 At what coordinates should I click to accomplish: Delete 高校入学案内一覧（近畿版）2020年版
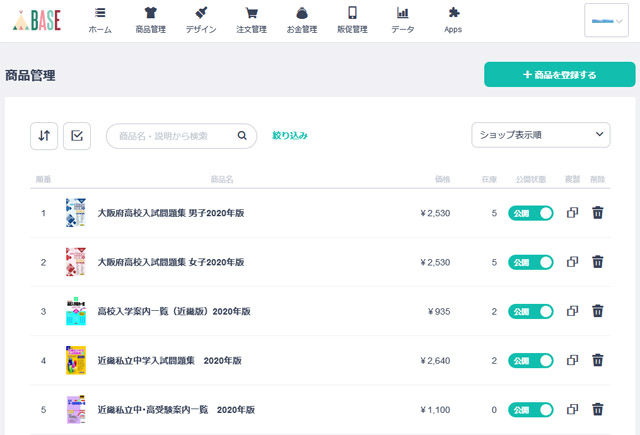[598, 311]
